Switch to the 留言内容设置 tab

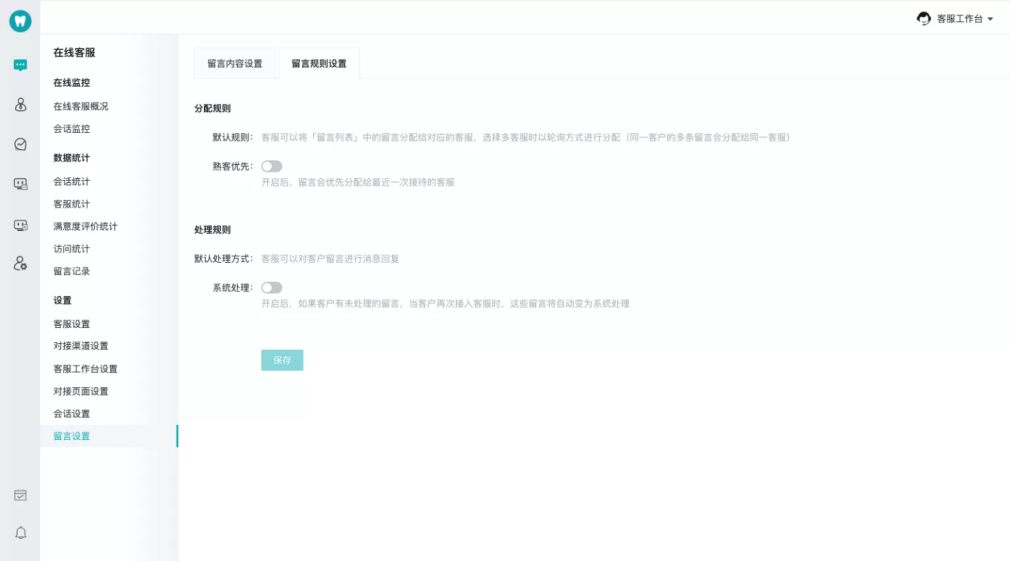tap(234, 63)
